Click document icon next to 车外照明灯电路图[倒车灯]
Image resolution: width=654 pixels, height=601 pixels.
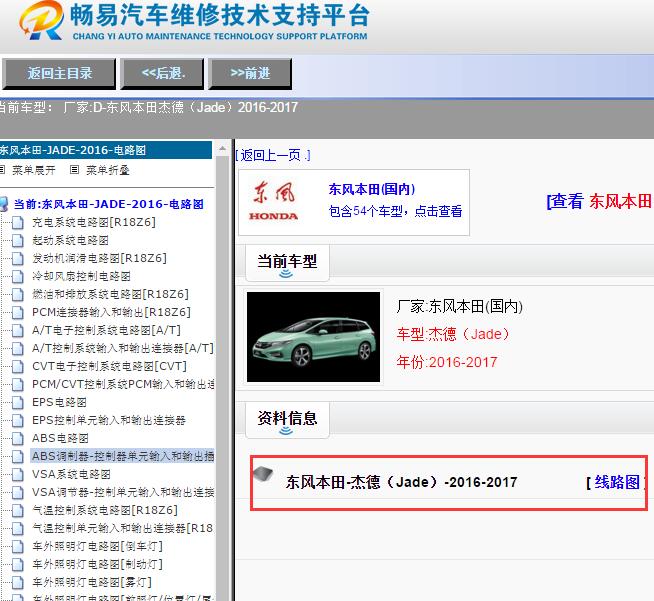pyautogui.click(x=18, y=547)
